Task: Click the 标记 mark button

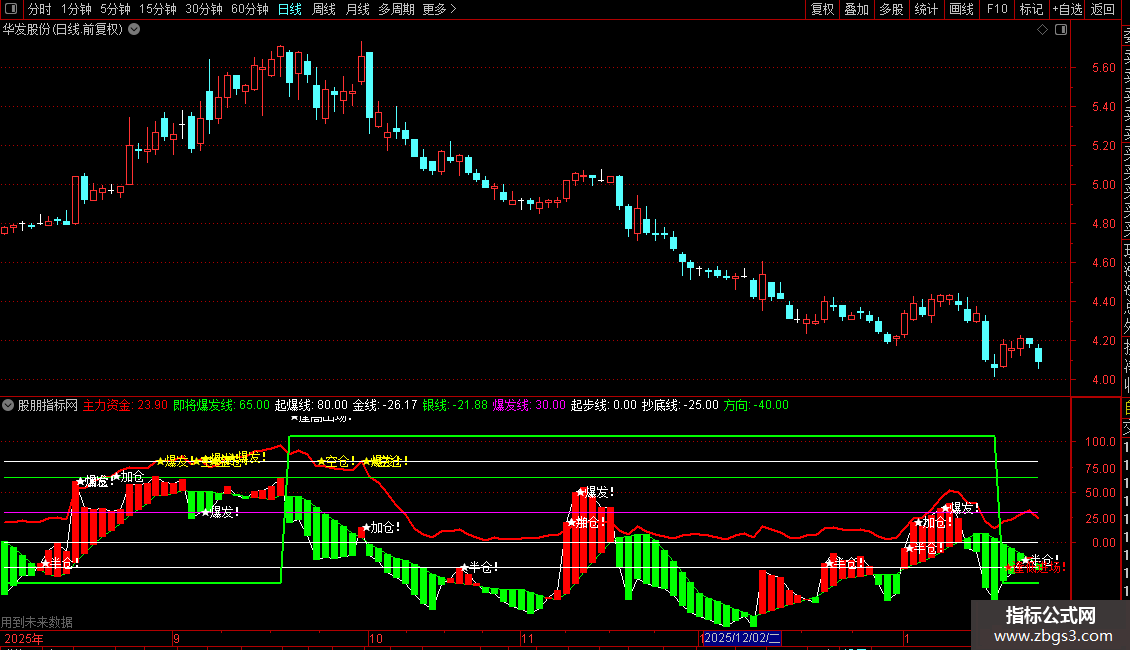Action: 1031,9
